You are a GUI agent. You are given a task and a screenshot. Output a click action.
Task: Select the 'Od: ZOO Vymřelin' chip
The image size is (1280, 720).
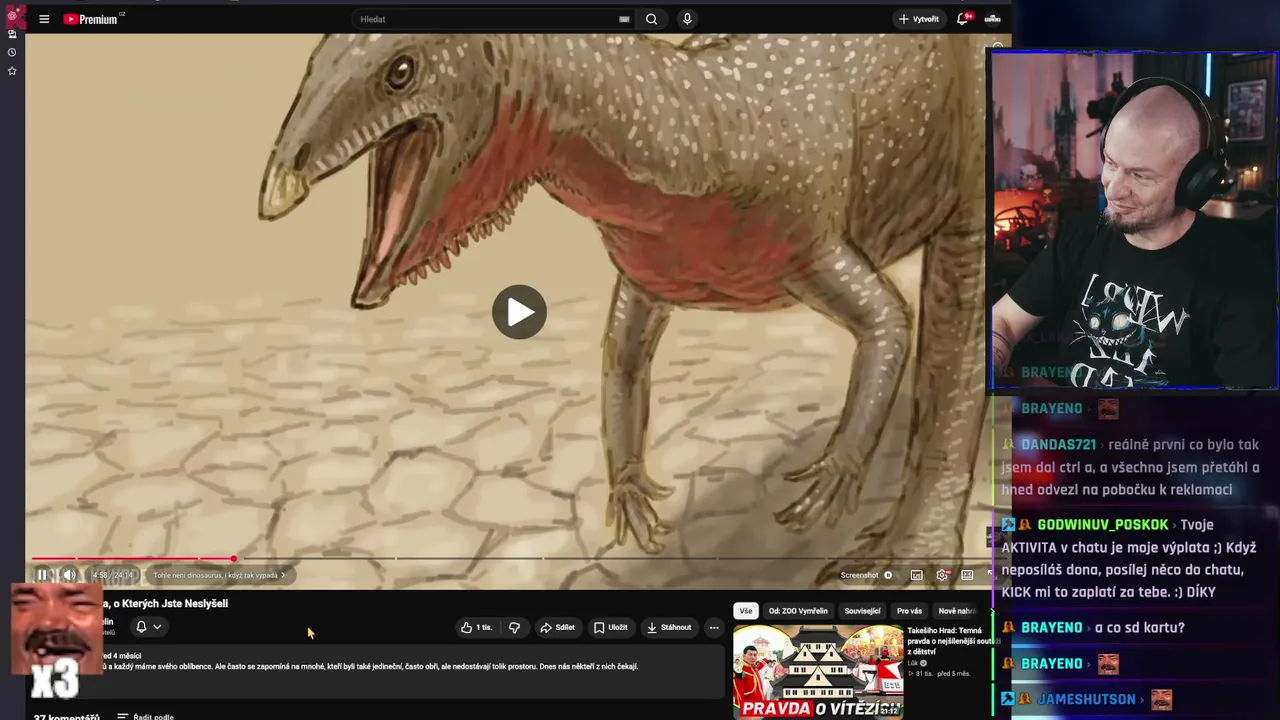tap(798, 611)
